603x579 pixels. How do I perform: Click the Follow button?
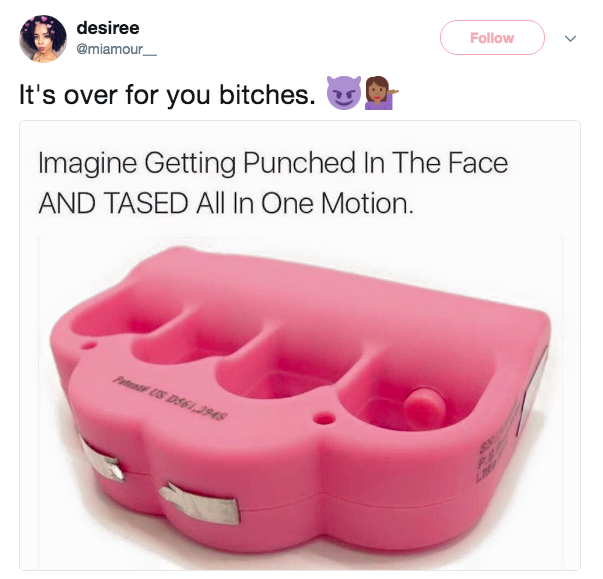492,38
